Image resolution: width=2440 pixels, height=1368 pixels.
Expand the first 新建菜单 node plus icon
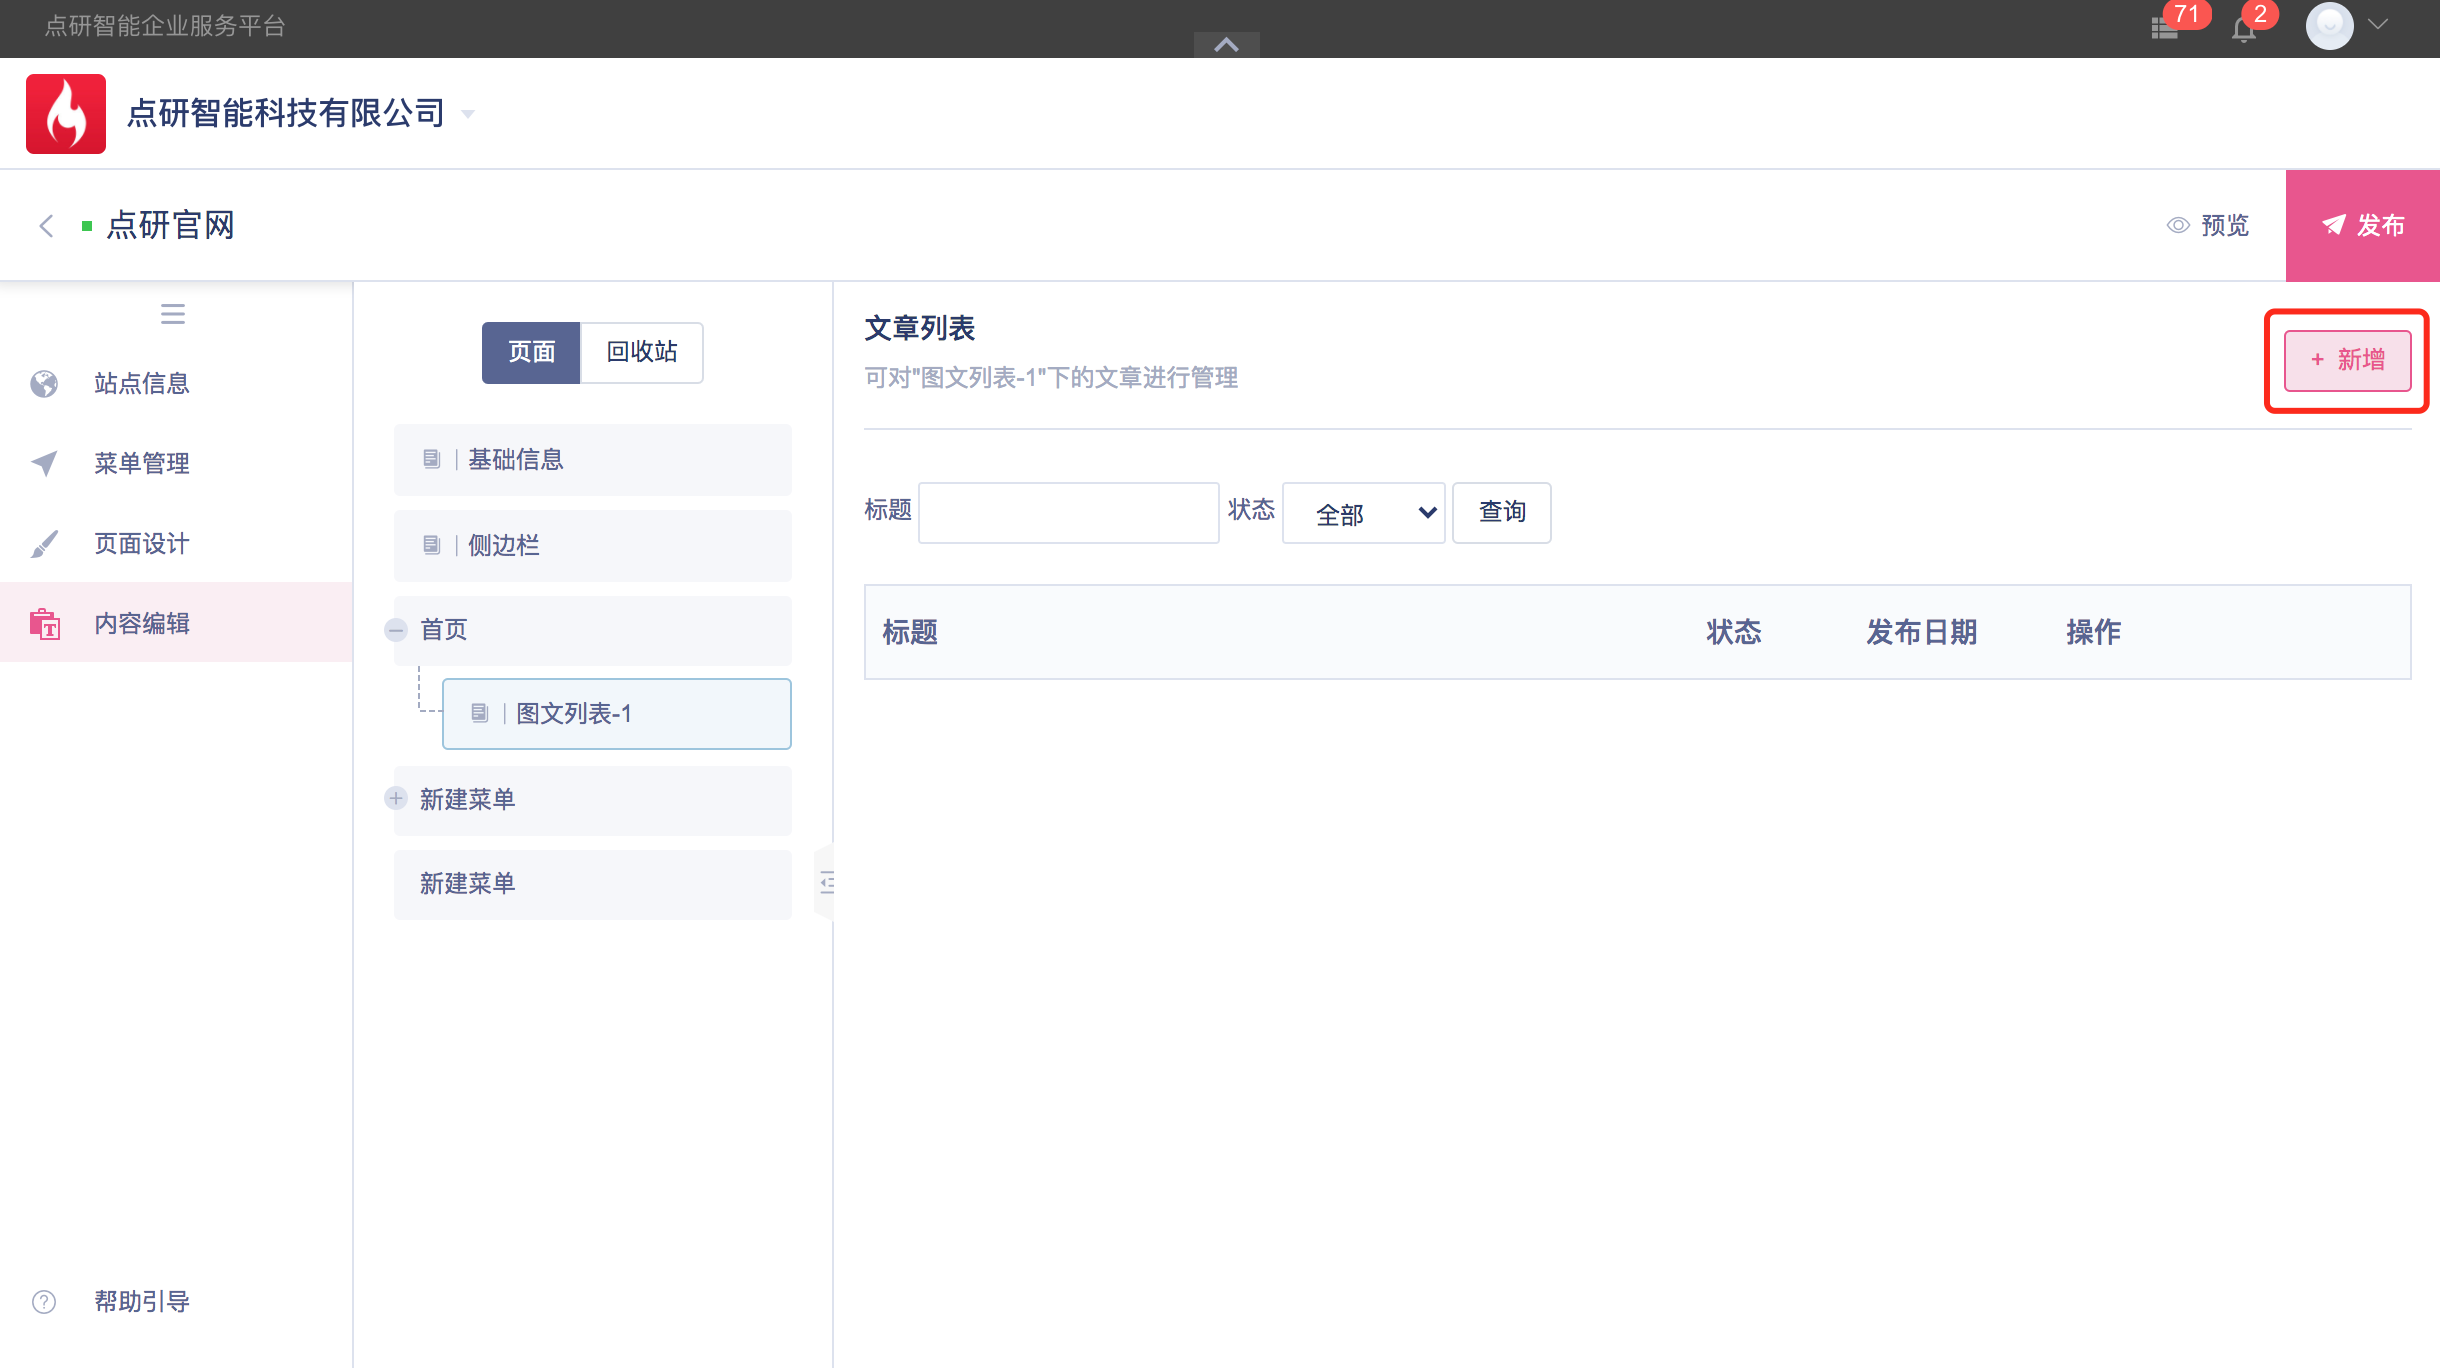[x=396, y=798]
